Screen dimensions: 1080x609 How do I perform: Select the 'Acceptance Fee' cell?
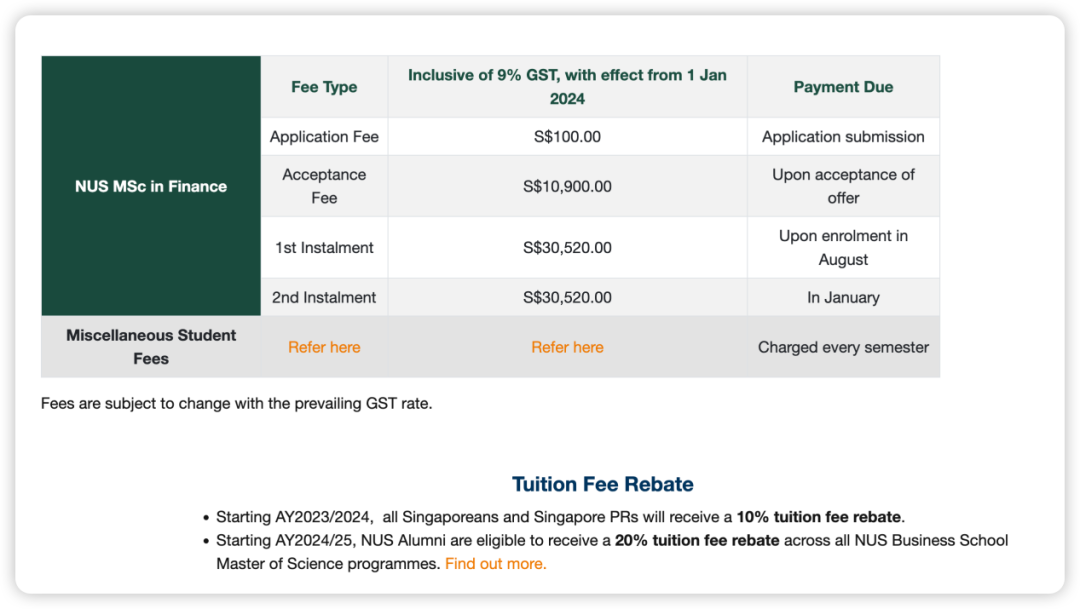point(324,186)
